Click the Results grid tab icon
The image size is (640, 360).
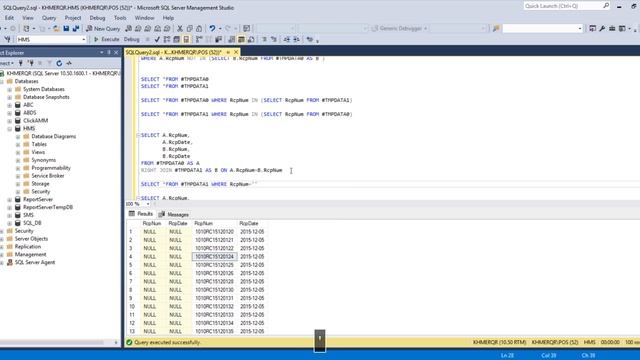(132, 214)
